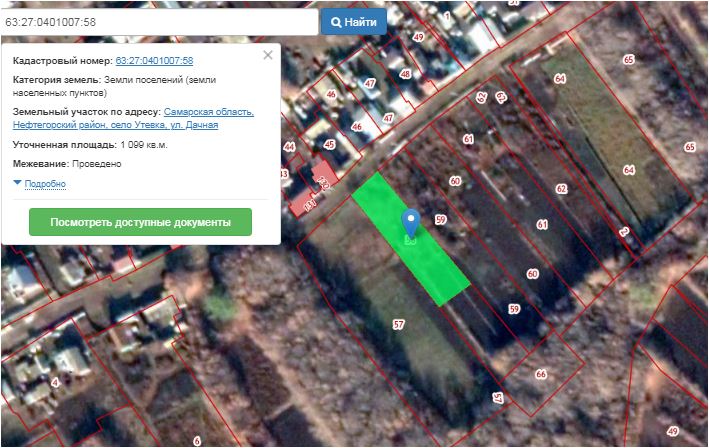Viewport: 709px width, 448px height.
Task: Click parcel label 4 at lower left
Action: pos(55,382)
